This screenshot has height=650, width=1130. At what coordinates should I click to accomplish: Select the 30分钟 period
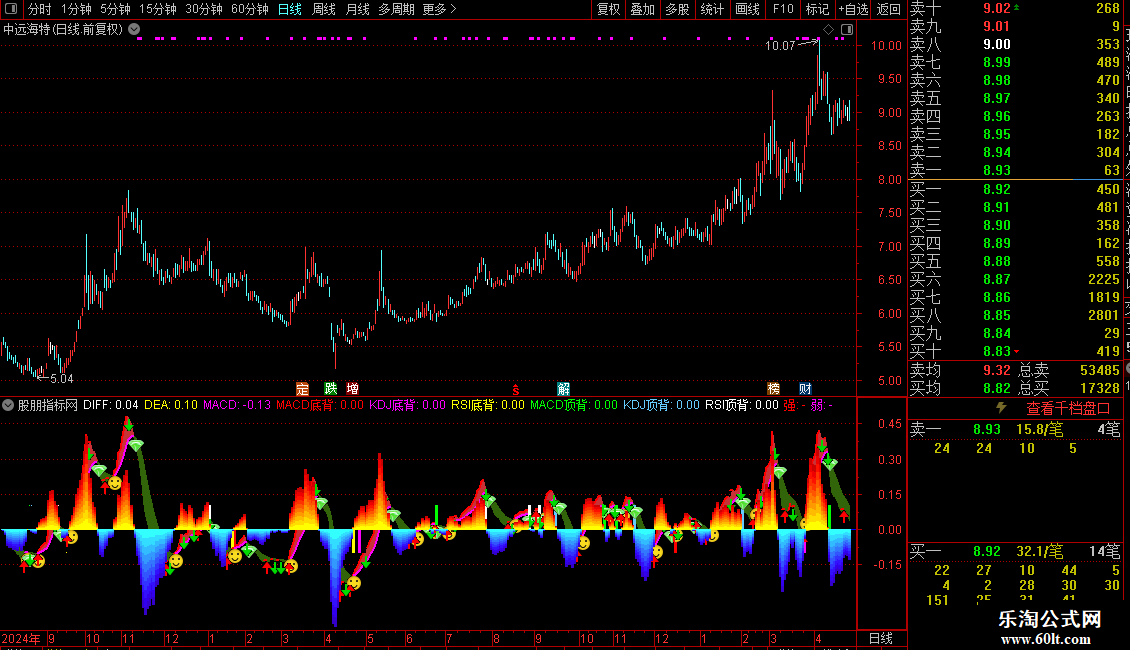click(204, 9)
